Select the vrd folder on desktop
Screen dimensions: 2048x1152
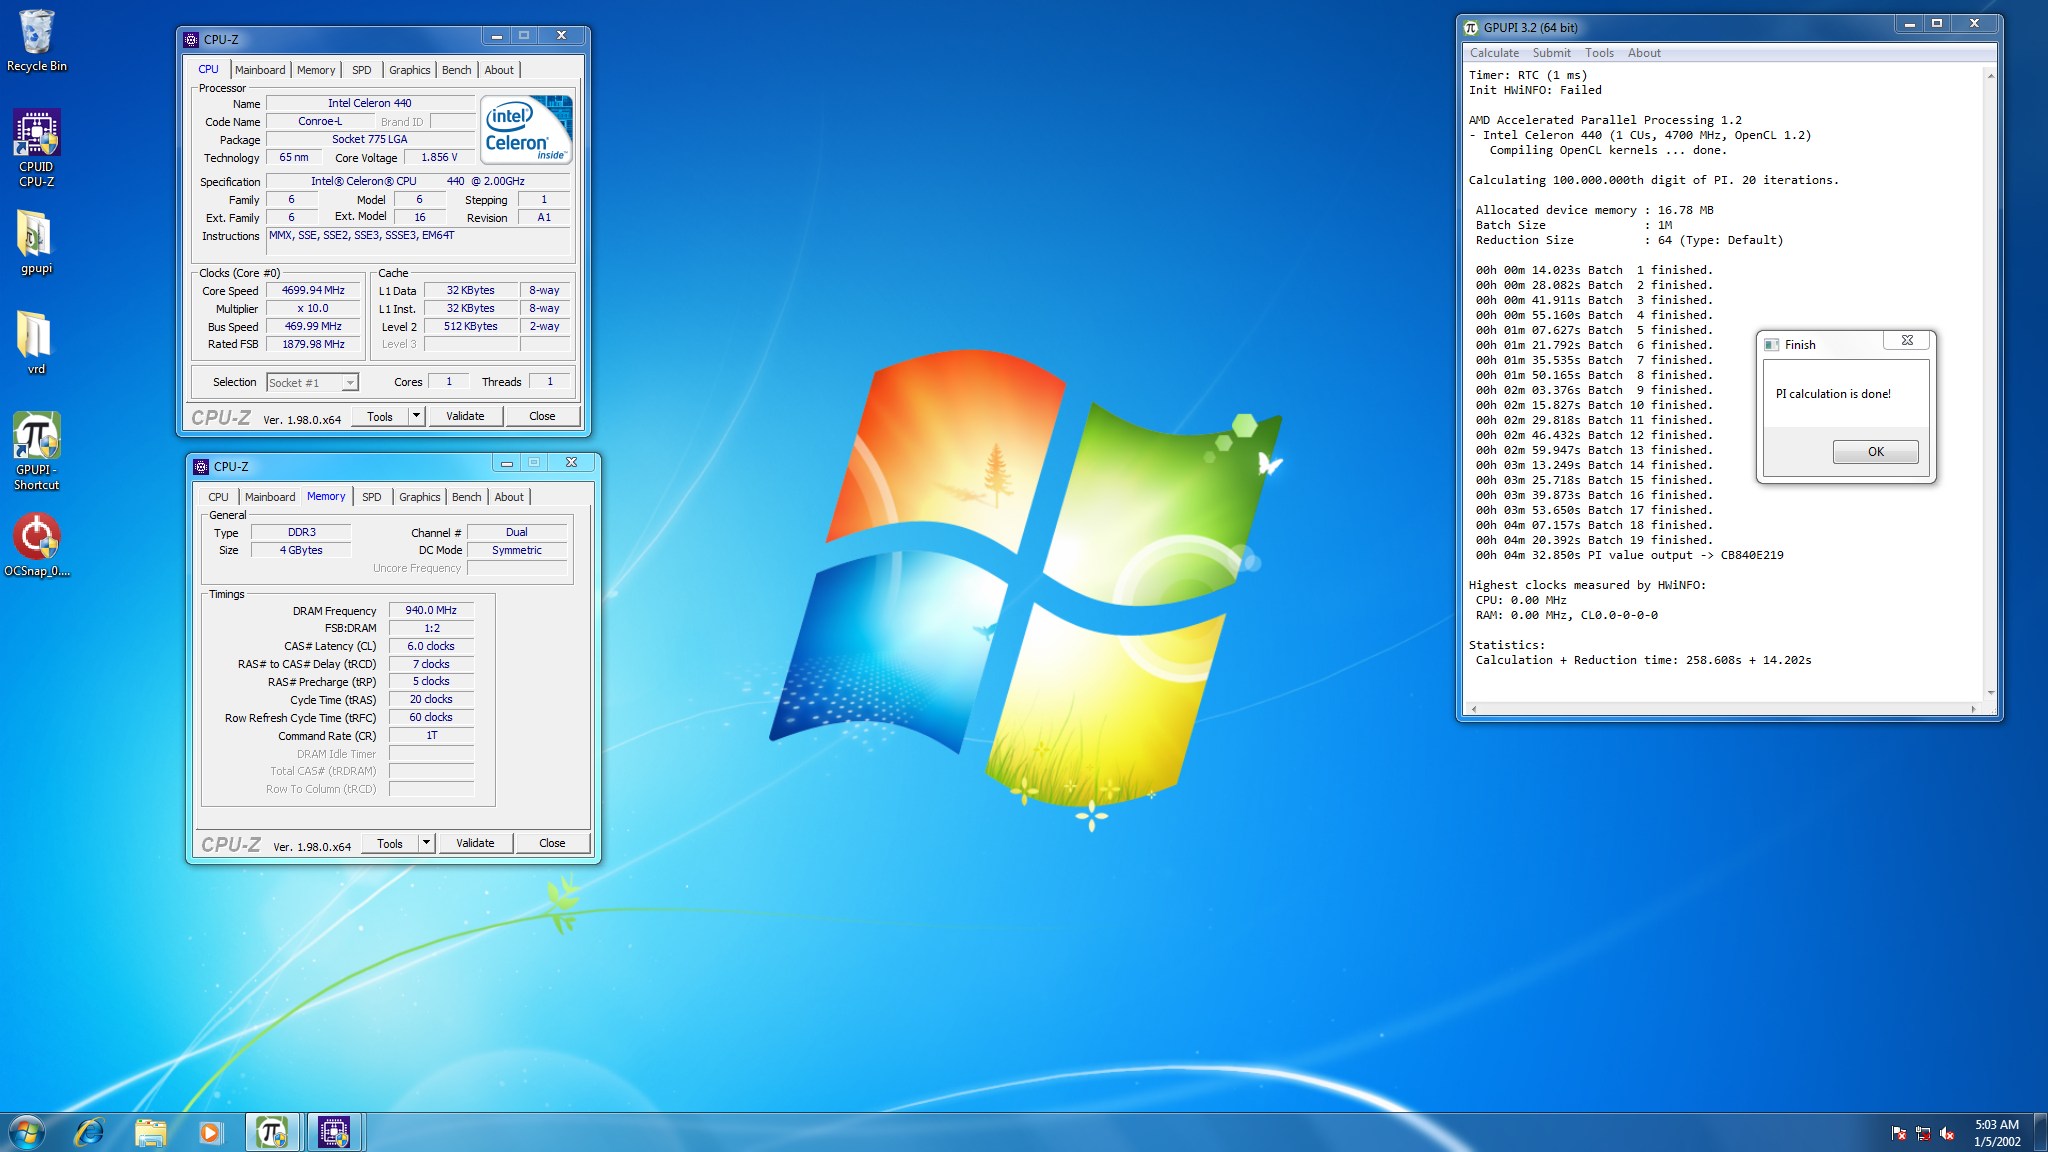(36, 342)
